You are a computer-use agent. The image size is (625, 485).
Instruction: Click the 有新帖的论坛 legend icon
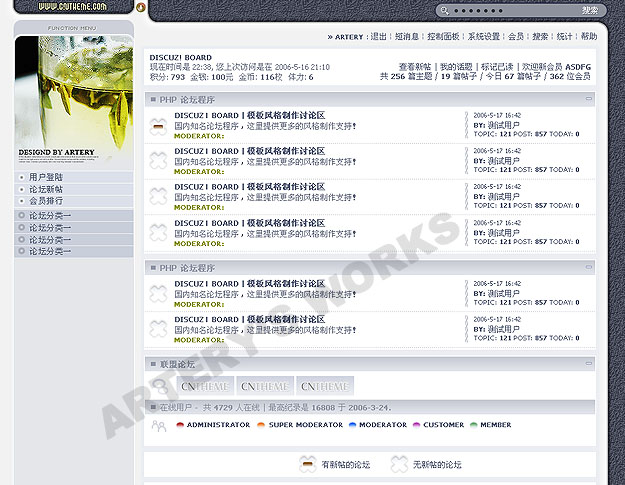click(307, 464)
